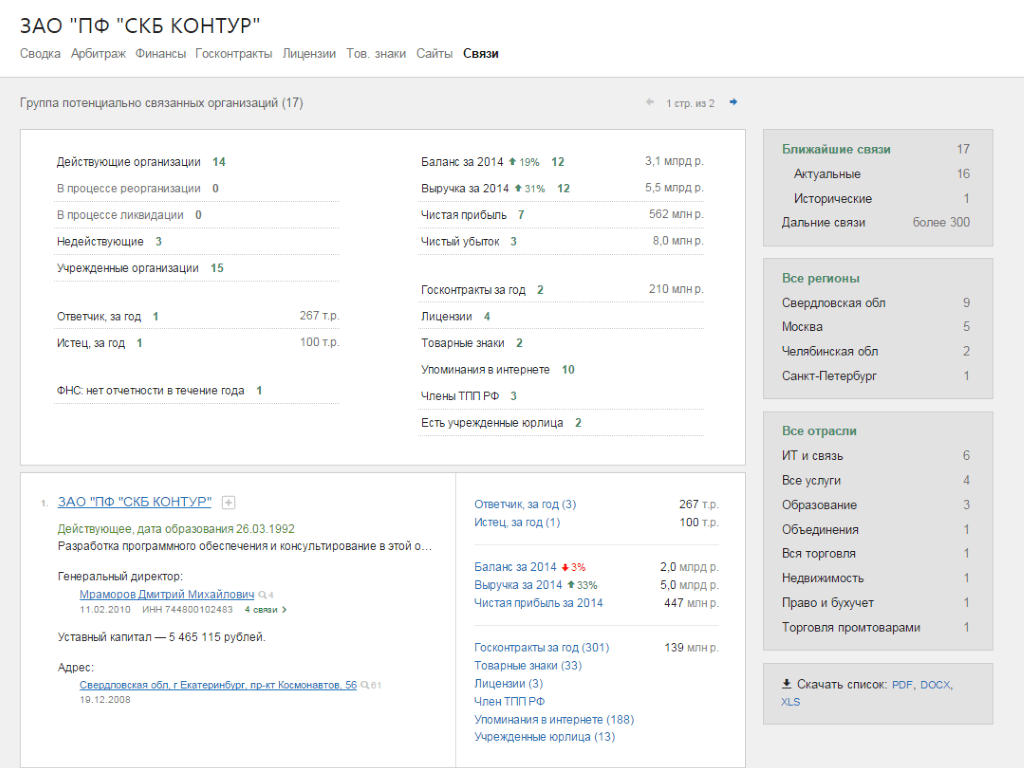Open Ответчик, за год (3) link
The width and height of the screenshot is (1024, 768).
coord(525,504)
